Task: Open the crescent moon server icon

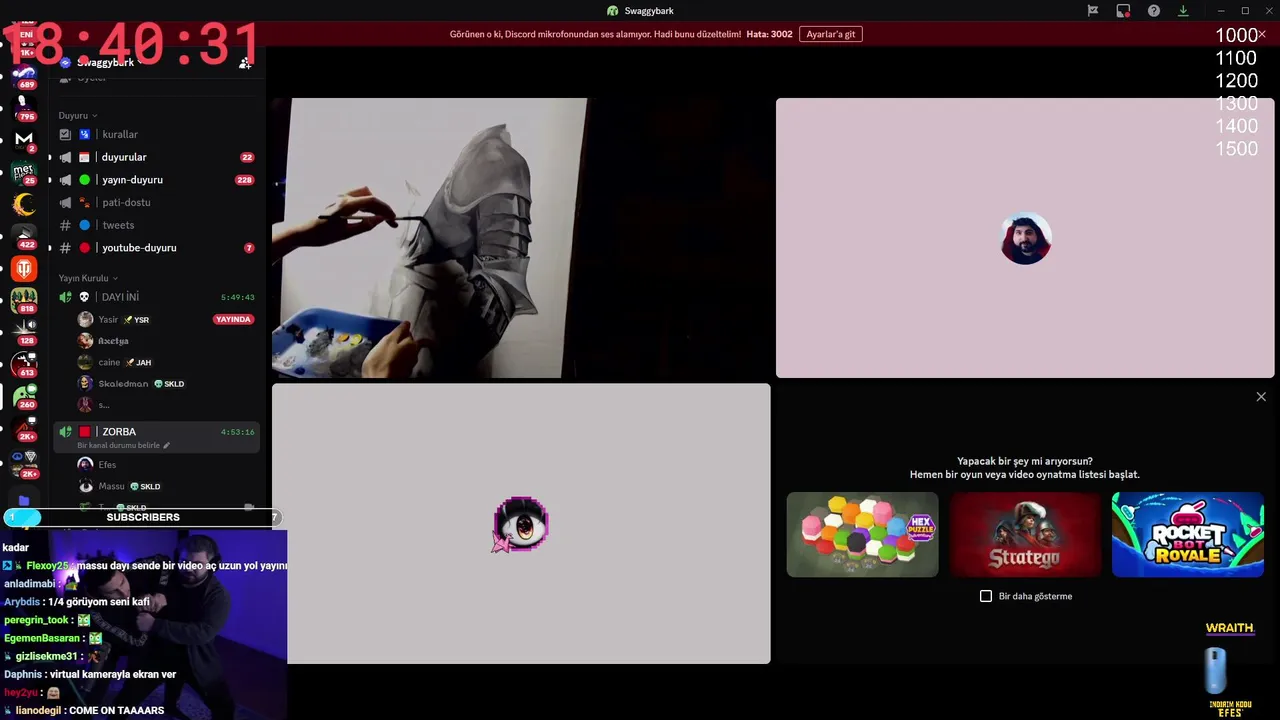Action: tap(24, 204)
